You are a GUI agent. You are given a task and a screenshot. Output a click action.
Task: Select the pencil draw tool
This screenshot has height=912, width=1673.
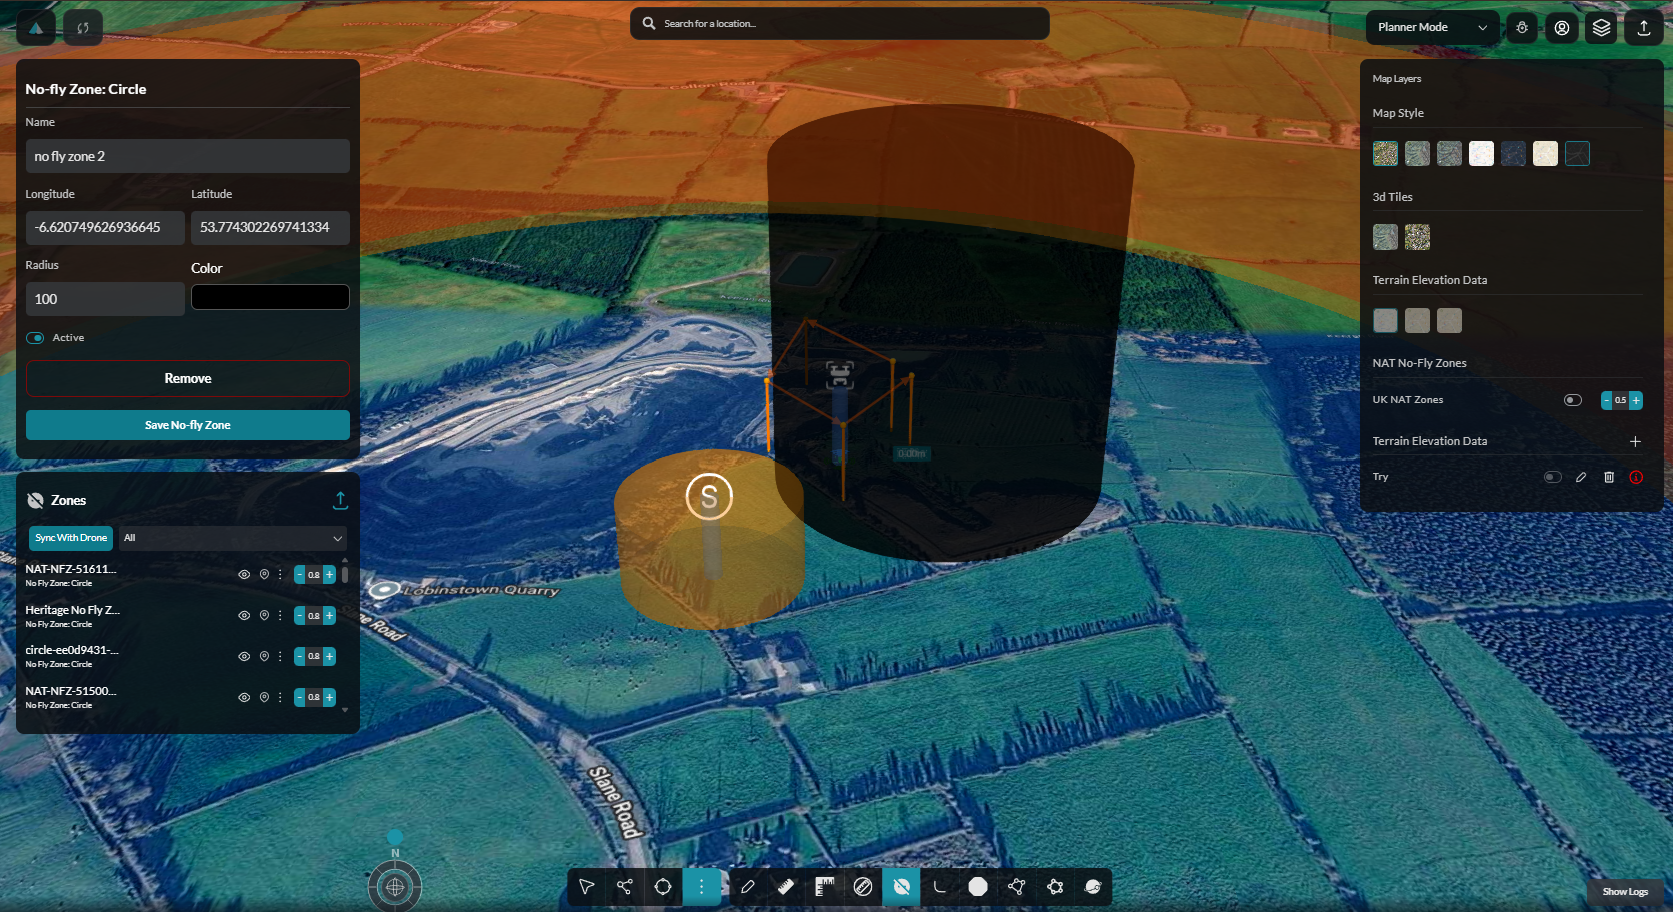[747, 887]
